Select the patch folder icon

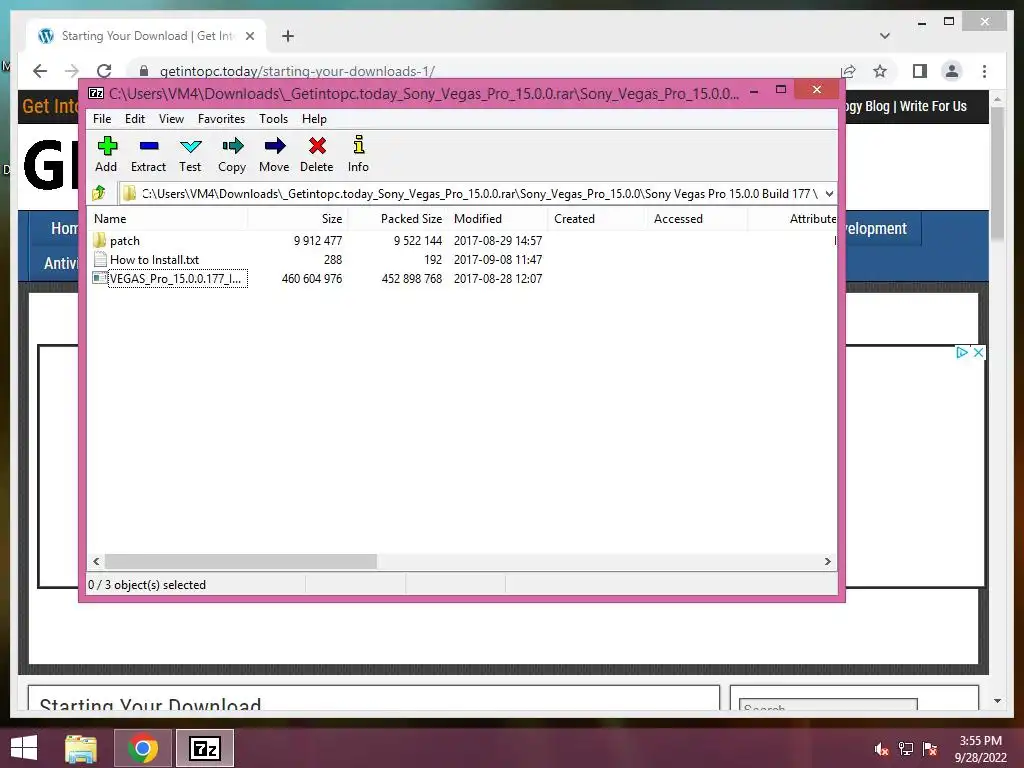point(99,240)
